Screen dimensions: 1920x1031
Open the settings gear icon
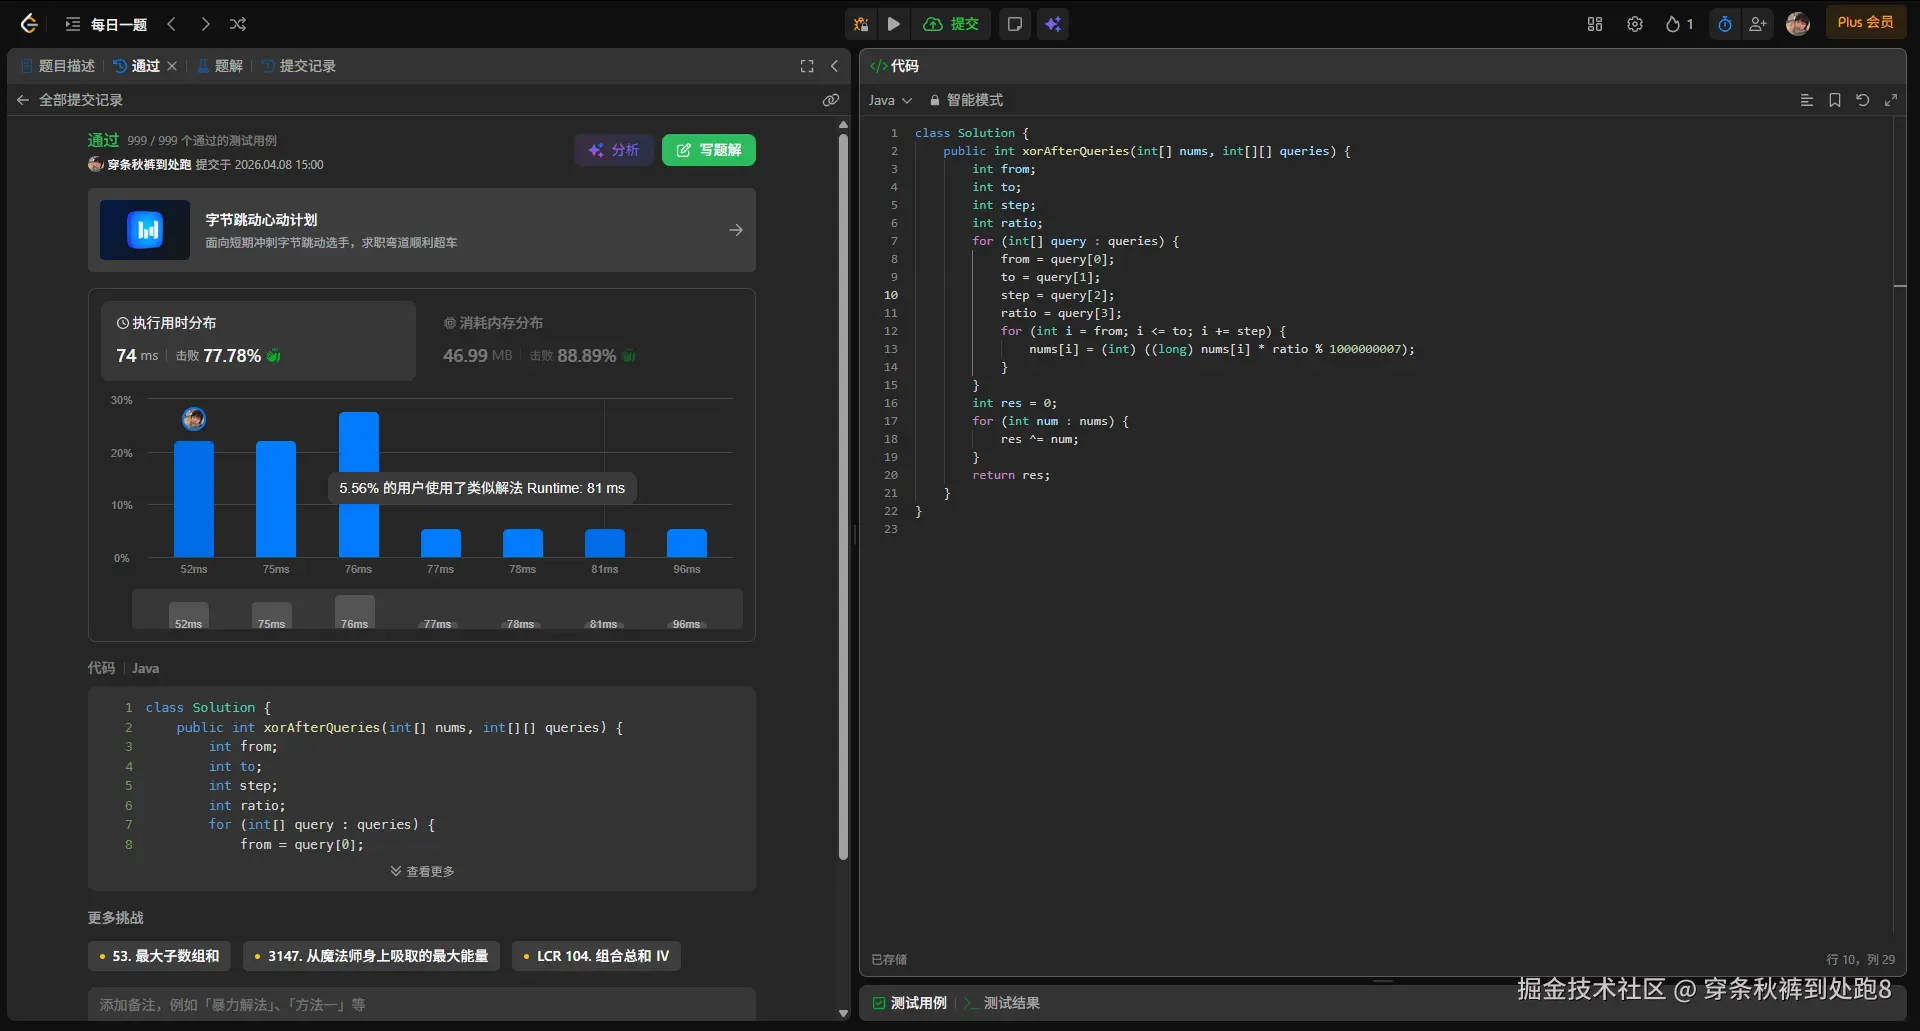click(1635, 24)
